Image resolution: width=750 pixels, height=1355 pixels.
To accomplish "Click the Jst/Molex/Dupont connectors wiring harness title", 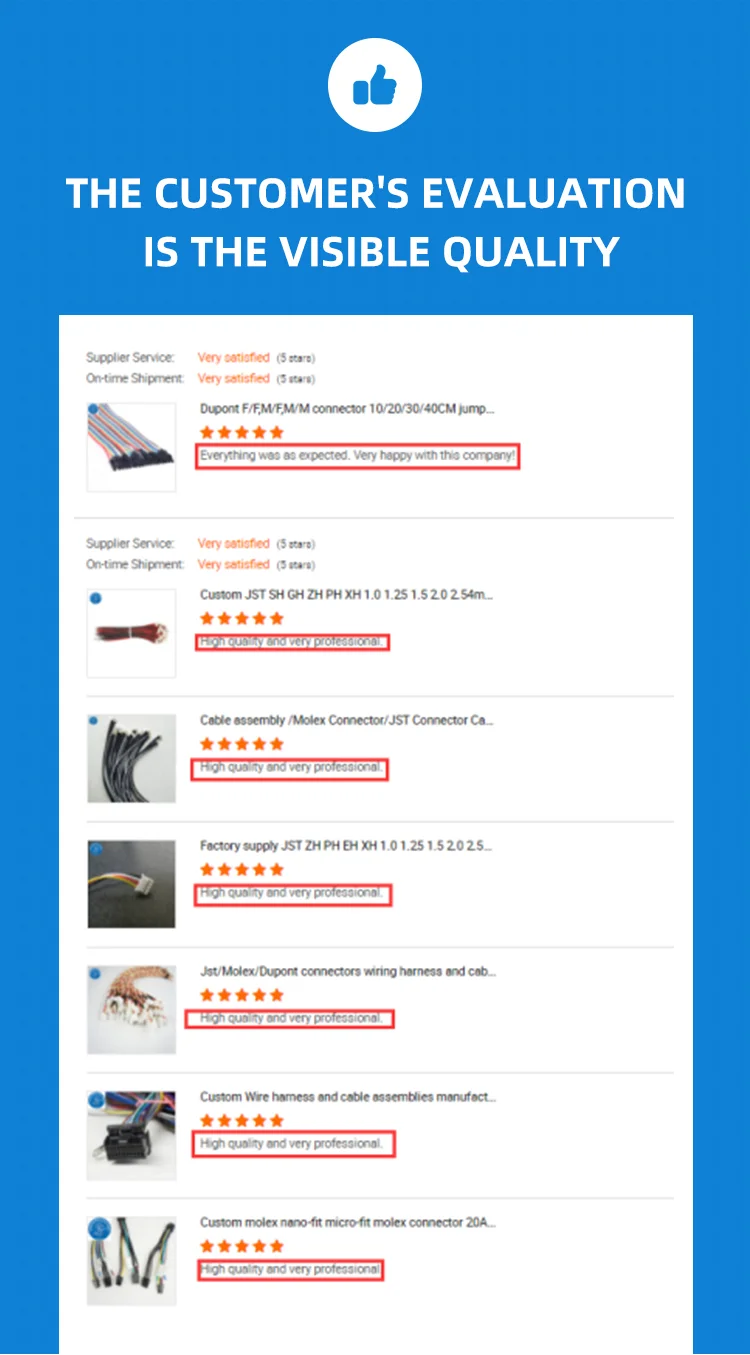I will click(348, 971).
